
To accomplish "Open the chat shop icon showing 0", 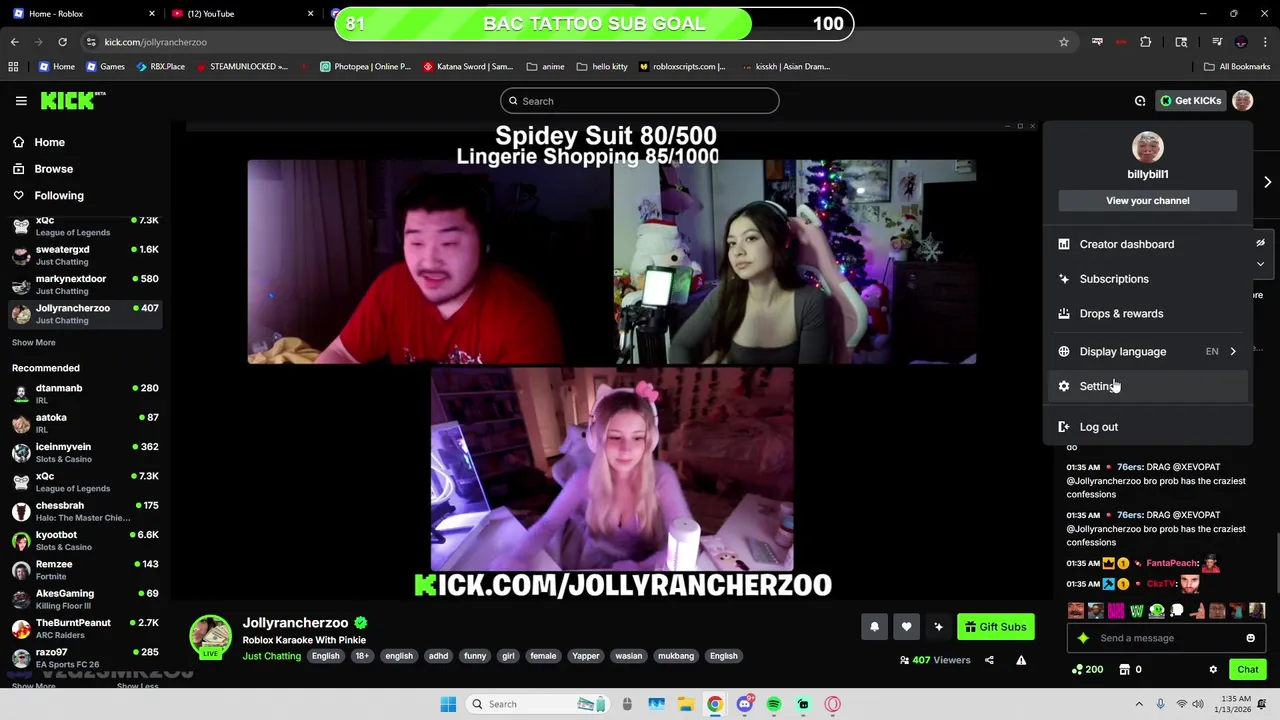I will pos(1130,670).
